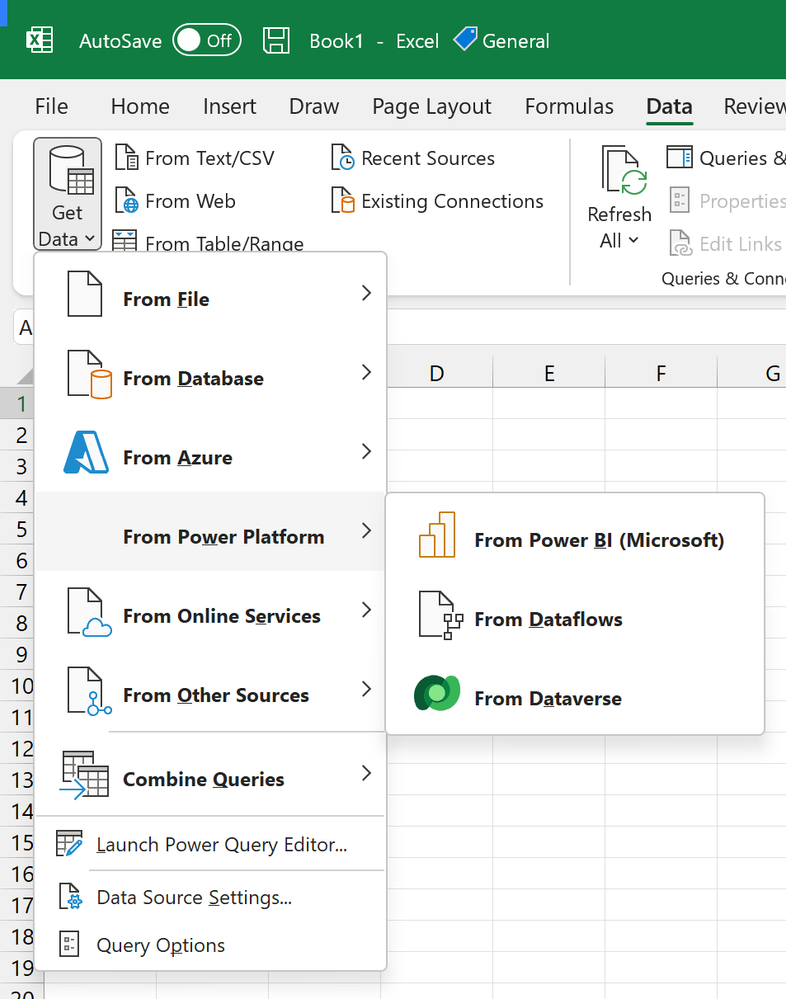Open the Refresh All dropdown arrow
The height and width of the screenshot is (999, 786).
tap(633, 240)
